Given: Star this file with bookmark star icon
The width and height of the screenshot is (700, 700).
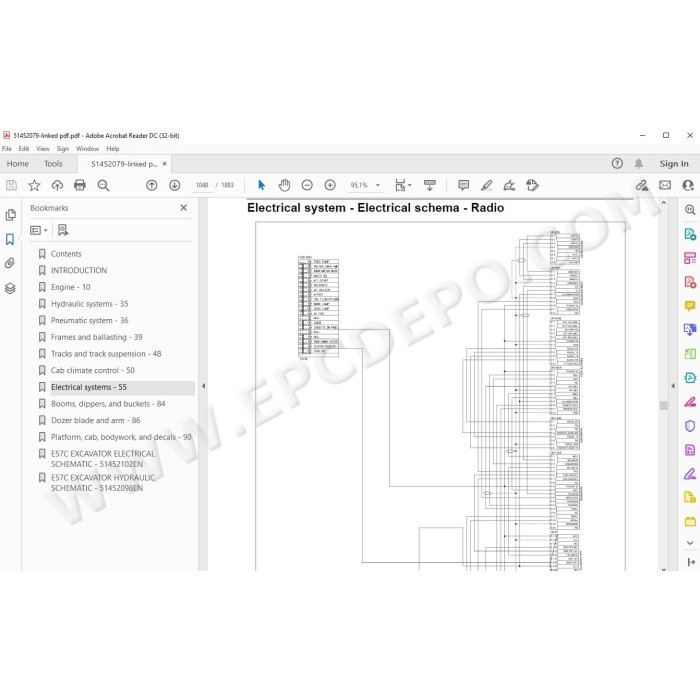Looking at the screenshot, I should point(34,185).
